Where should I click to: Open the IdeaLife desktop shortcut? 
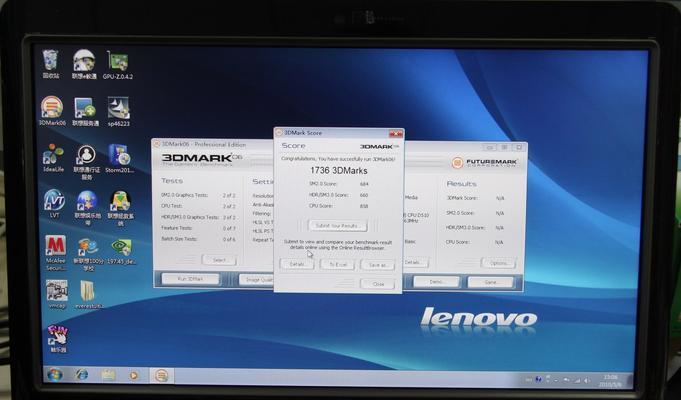(53, 158)
